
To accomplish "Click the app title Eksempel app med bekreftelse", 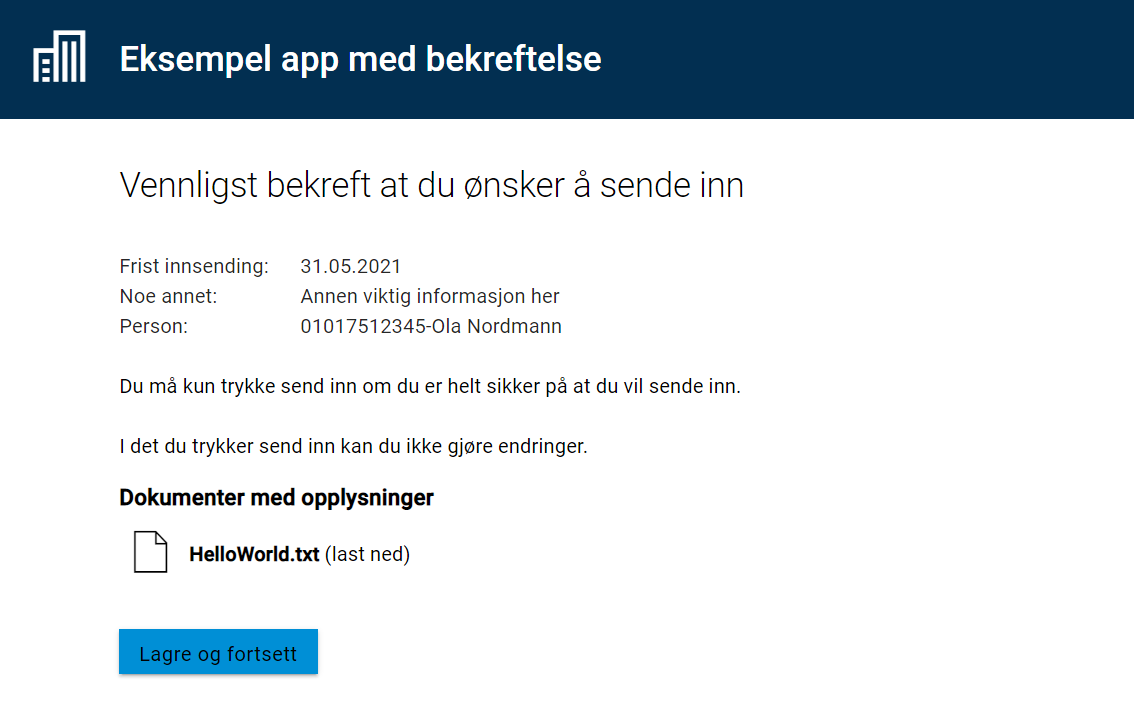I will point(360,59).
